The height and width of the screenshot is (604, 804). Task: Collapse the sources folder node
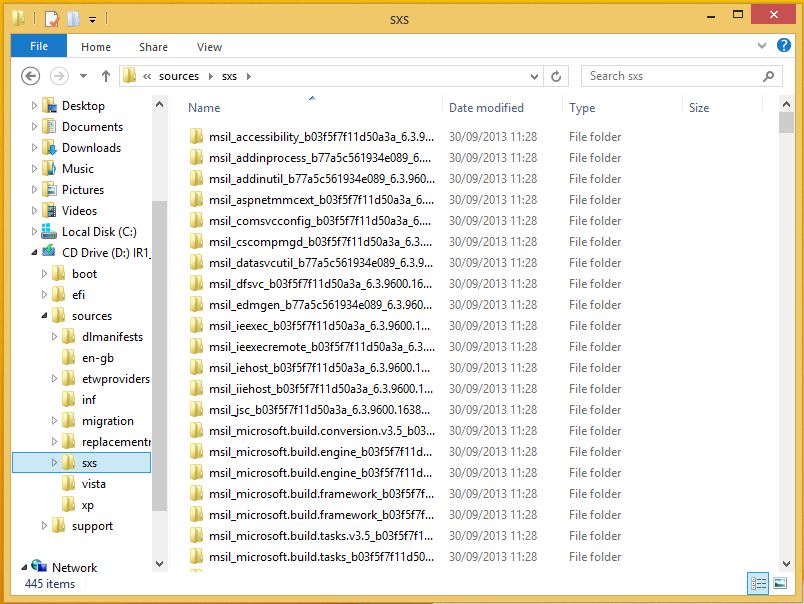coord(44,316)
